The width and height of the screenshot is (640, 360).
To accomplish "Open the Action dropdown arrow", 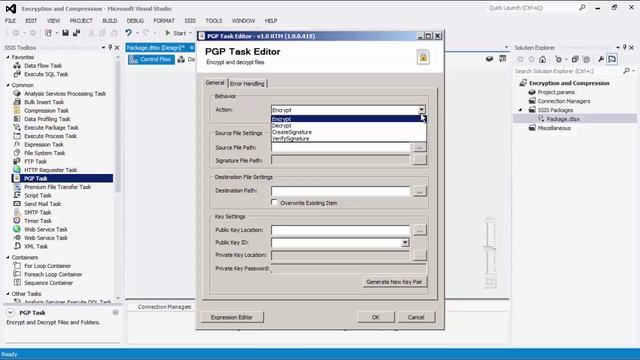I will pos(422,110).
